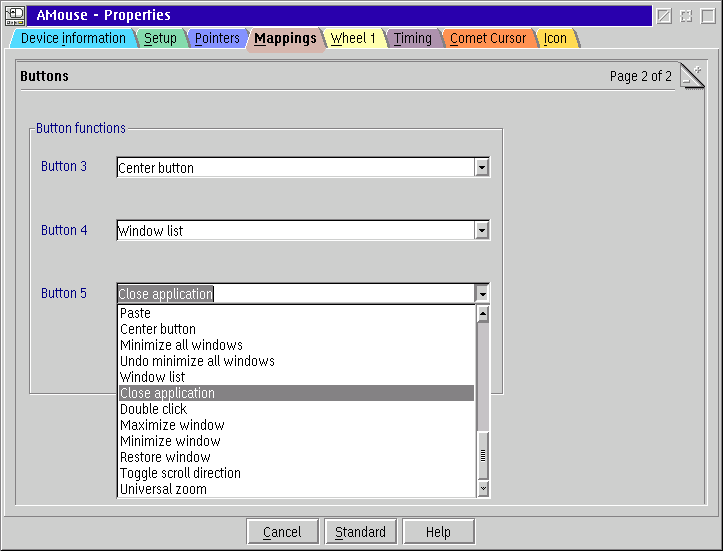Click the Button 3 Center button field

tap(296, 167)
